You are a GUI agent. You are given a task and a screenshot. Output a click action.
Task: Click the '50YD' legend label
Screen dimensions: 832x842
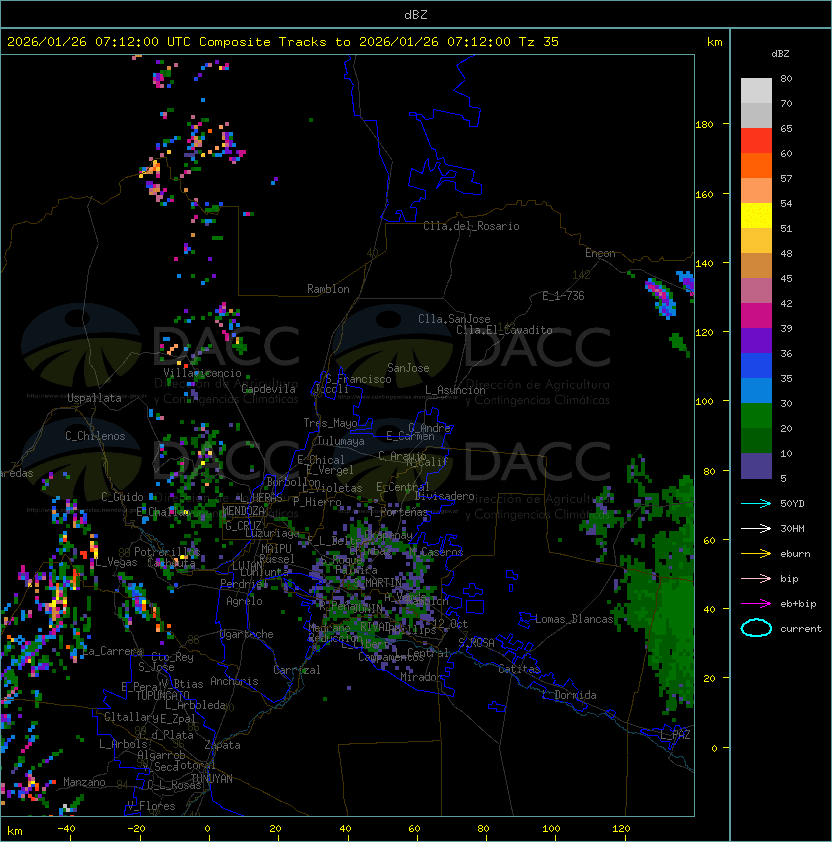tap(792, 503)
